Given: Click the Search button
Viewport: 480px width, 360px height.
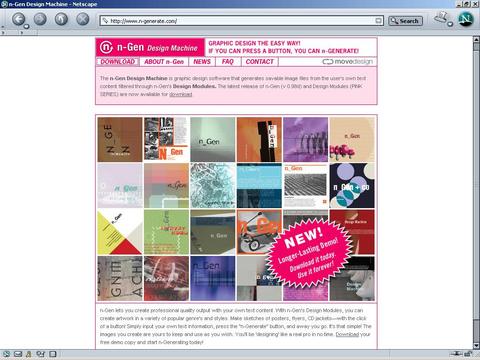Looking at the screenshot, I should click(x=405, y=21).
